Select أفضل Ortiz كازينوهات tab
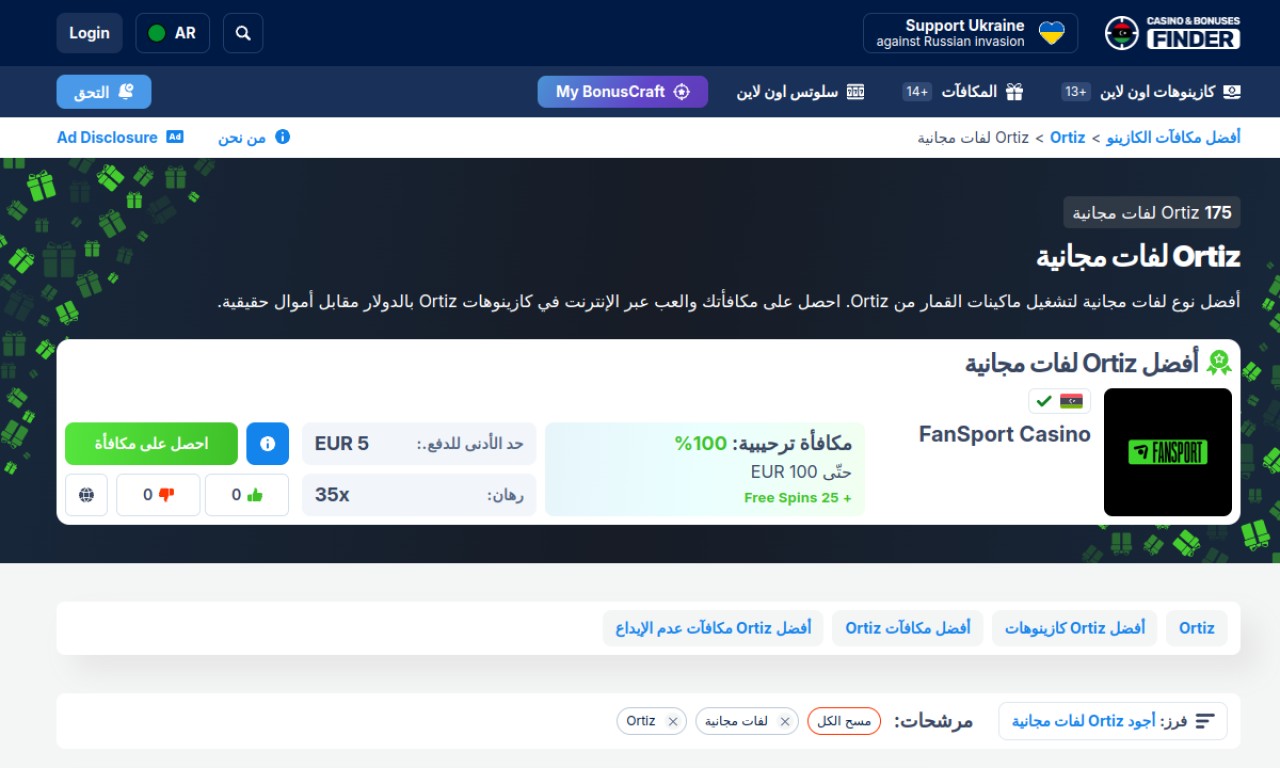Viewport: 1280px width, 768px height. pyautogui.click(x=1075, y=628)
